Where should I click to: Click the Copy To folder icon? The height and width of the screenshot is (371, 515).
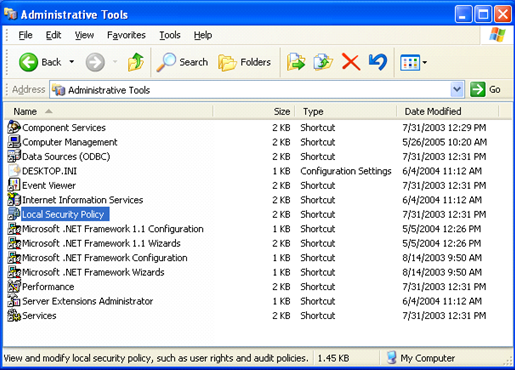click(323, 62)
